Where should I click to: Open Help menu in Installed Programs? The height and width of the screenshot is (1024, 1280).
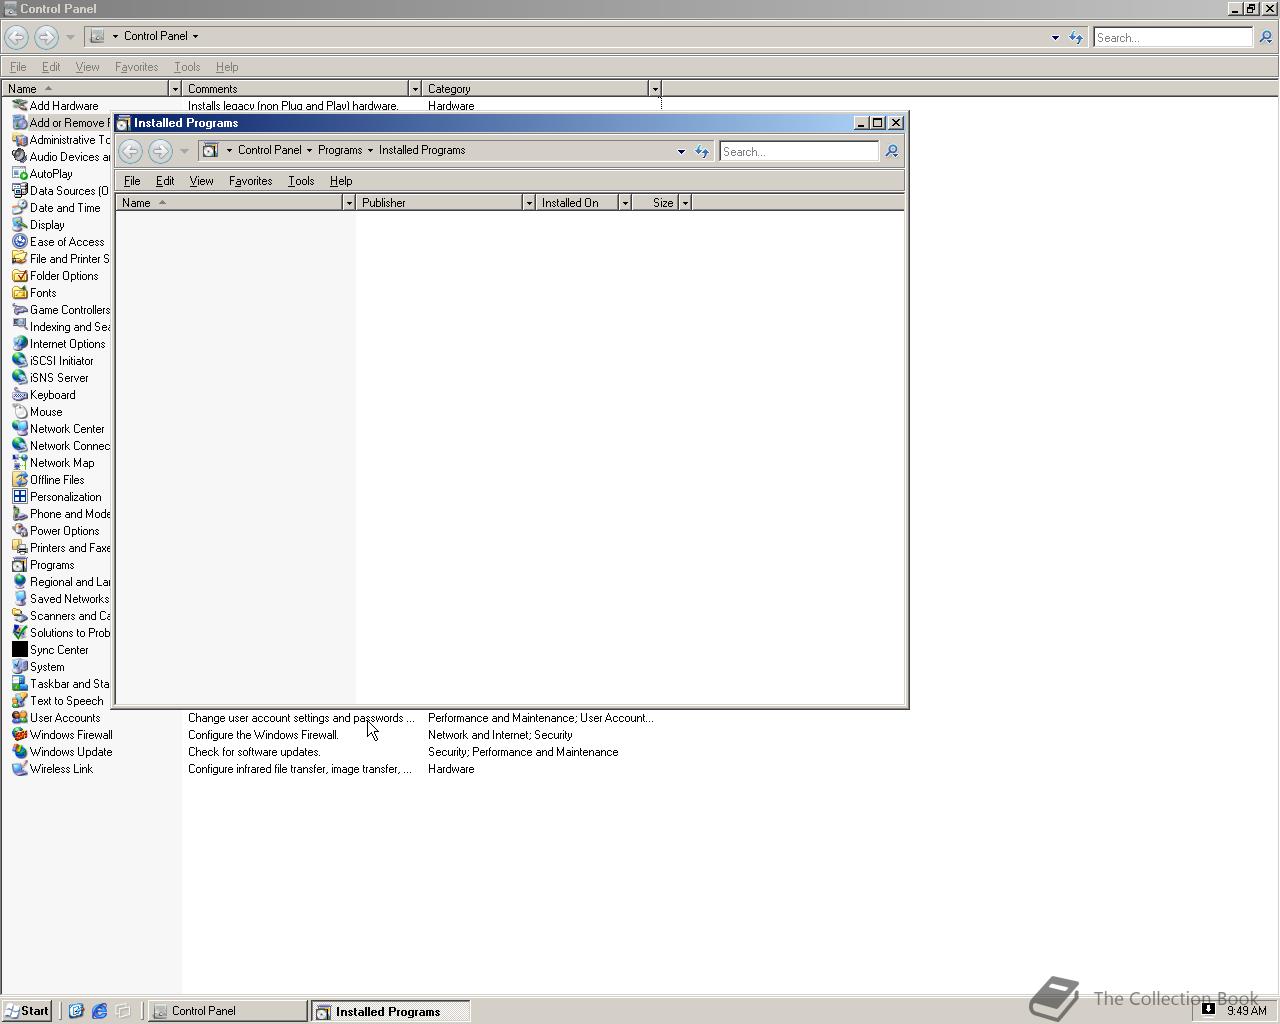click(x=341, y=181)
